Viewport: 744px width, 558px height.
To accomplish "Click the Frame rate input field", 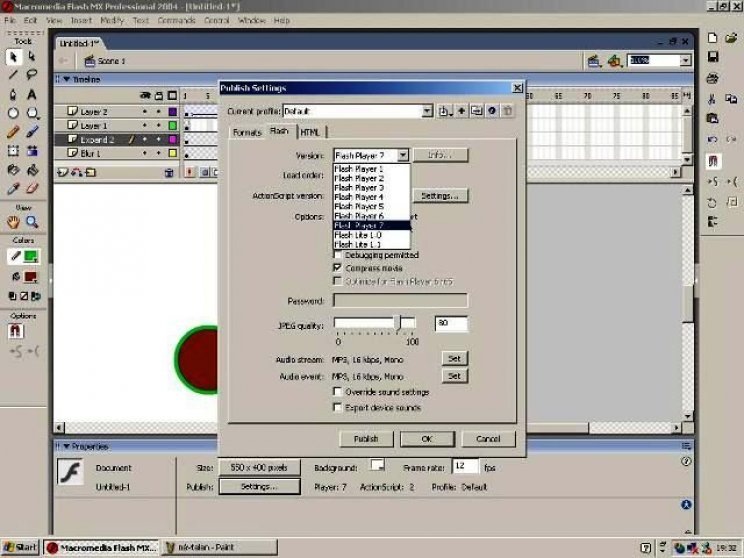I will [x=465, y=466].
